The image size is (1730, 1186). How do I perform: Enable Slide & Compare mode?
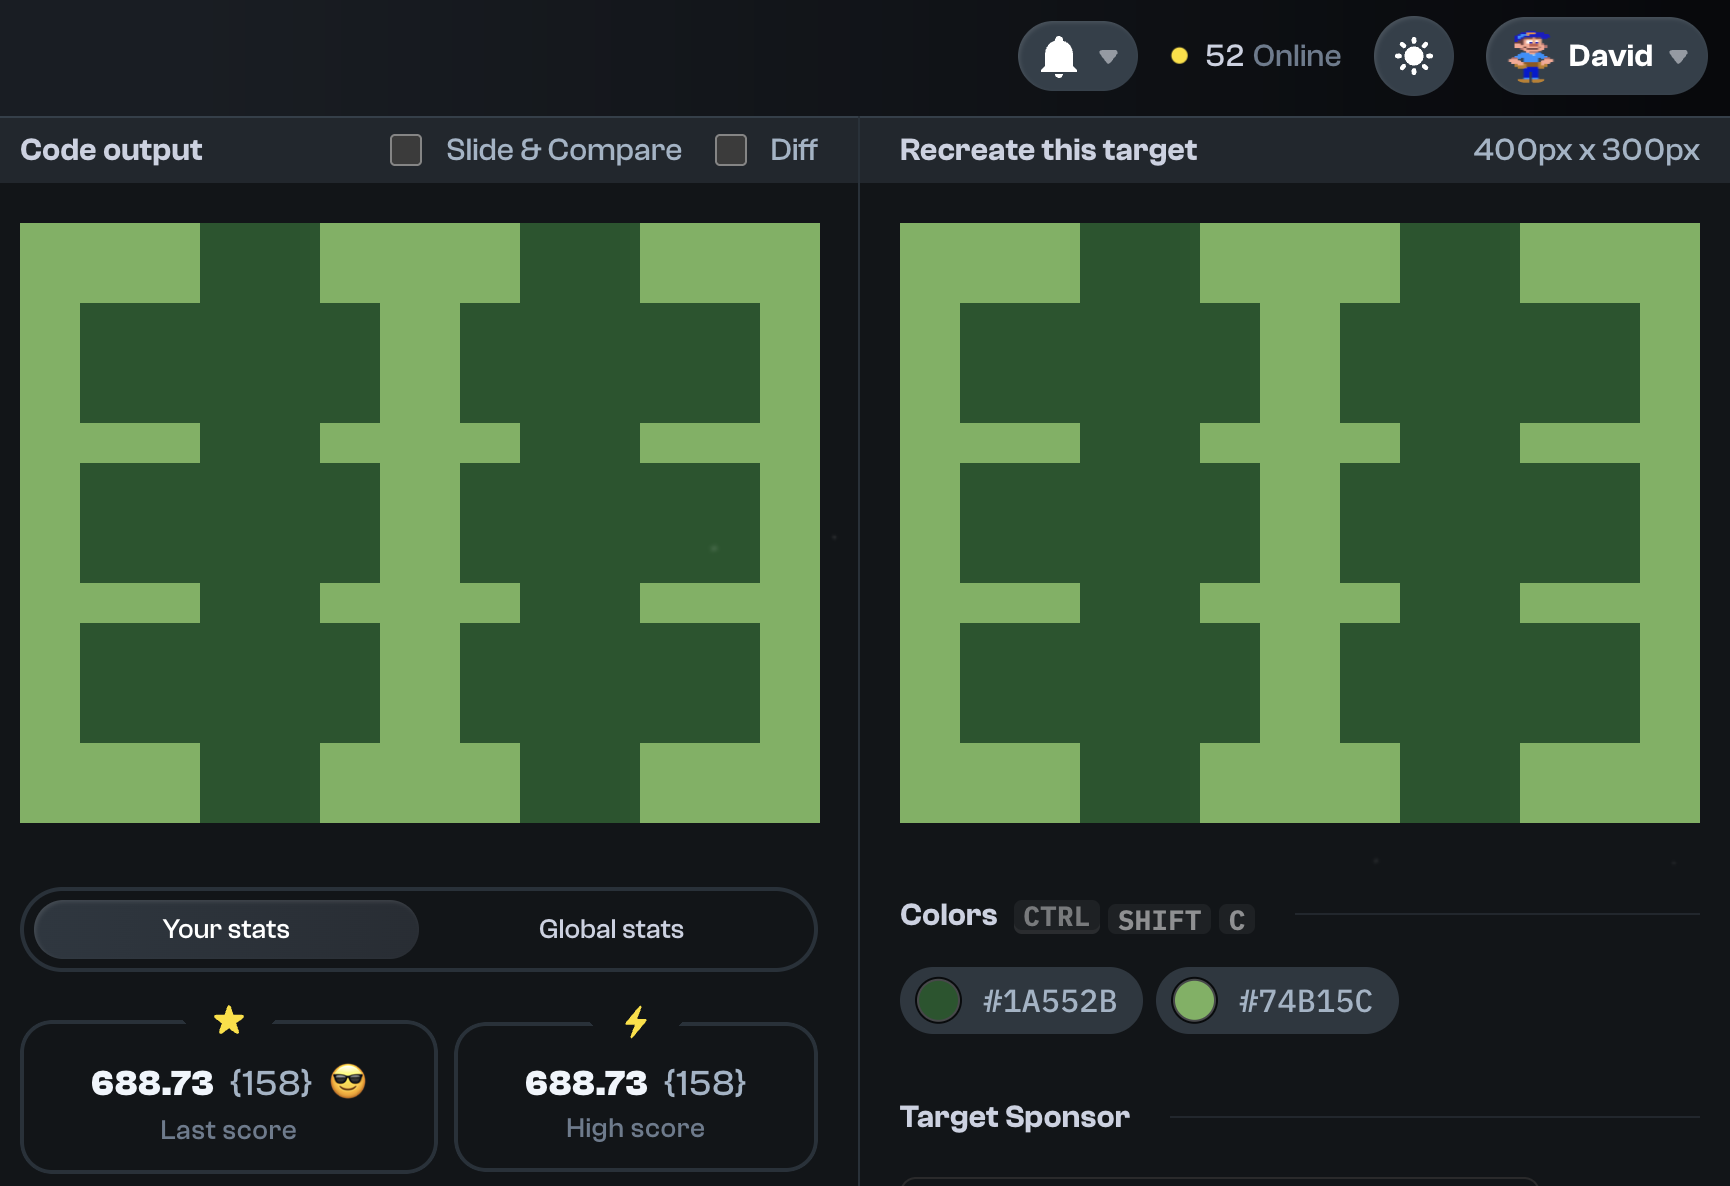[x=406, y=149]
